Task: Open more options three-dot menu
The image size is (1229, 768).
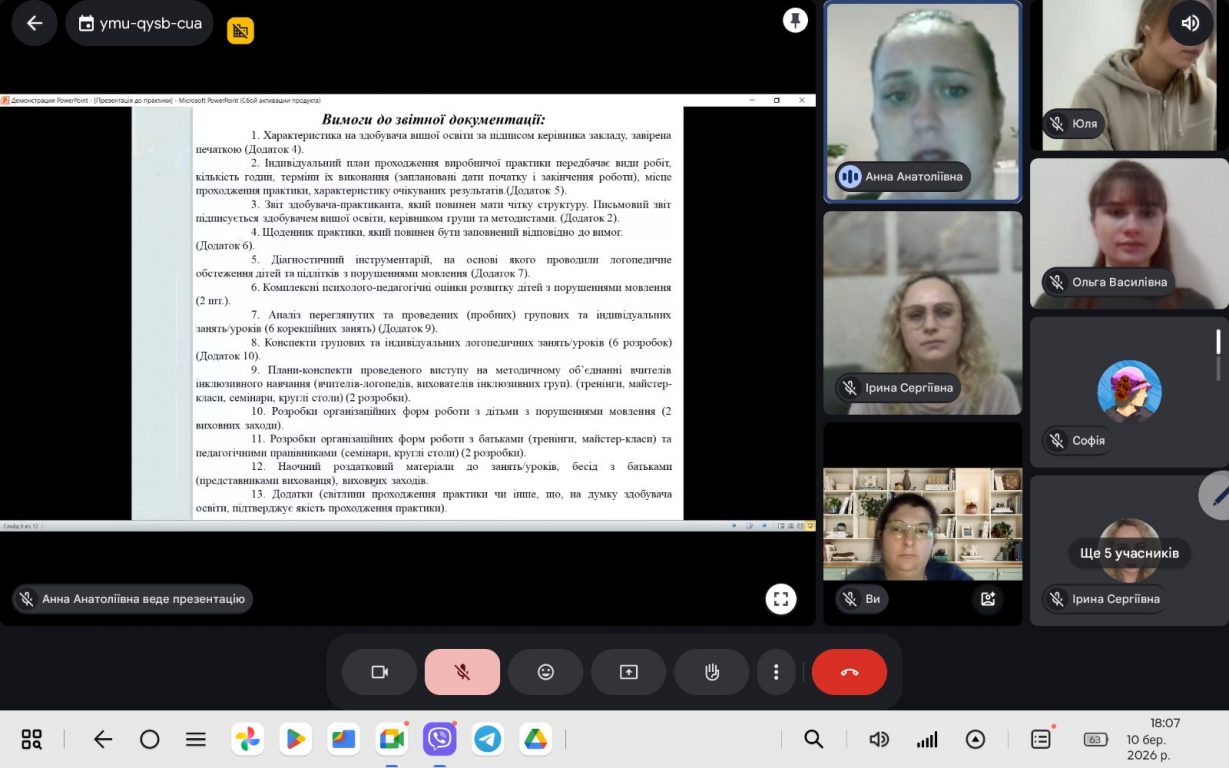Action: click(x=776, y=672)
